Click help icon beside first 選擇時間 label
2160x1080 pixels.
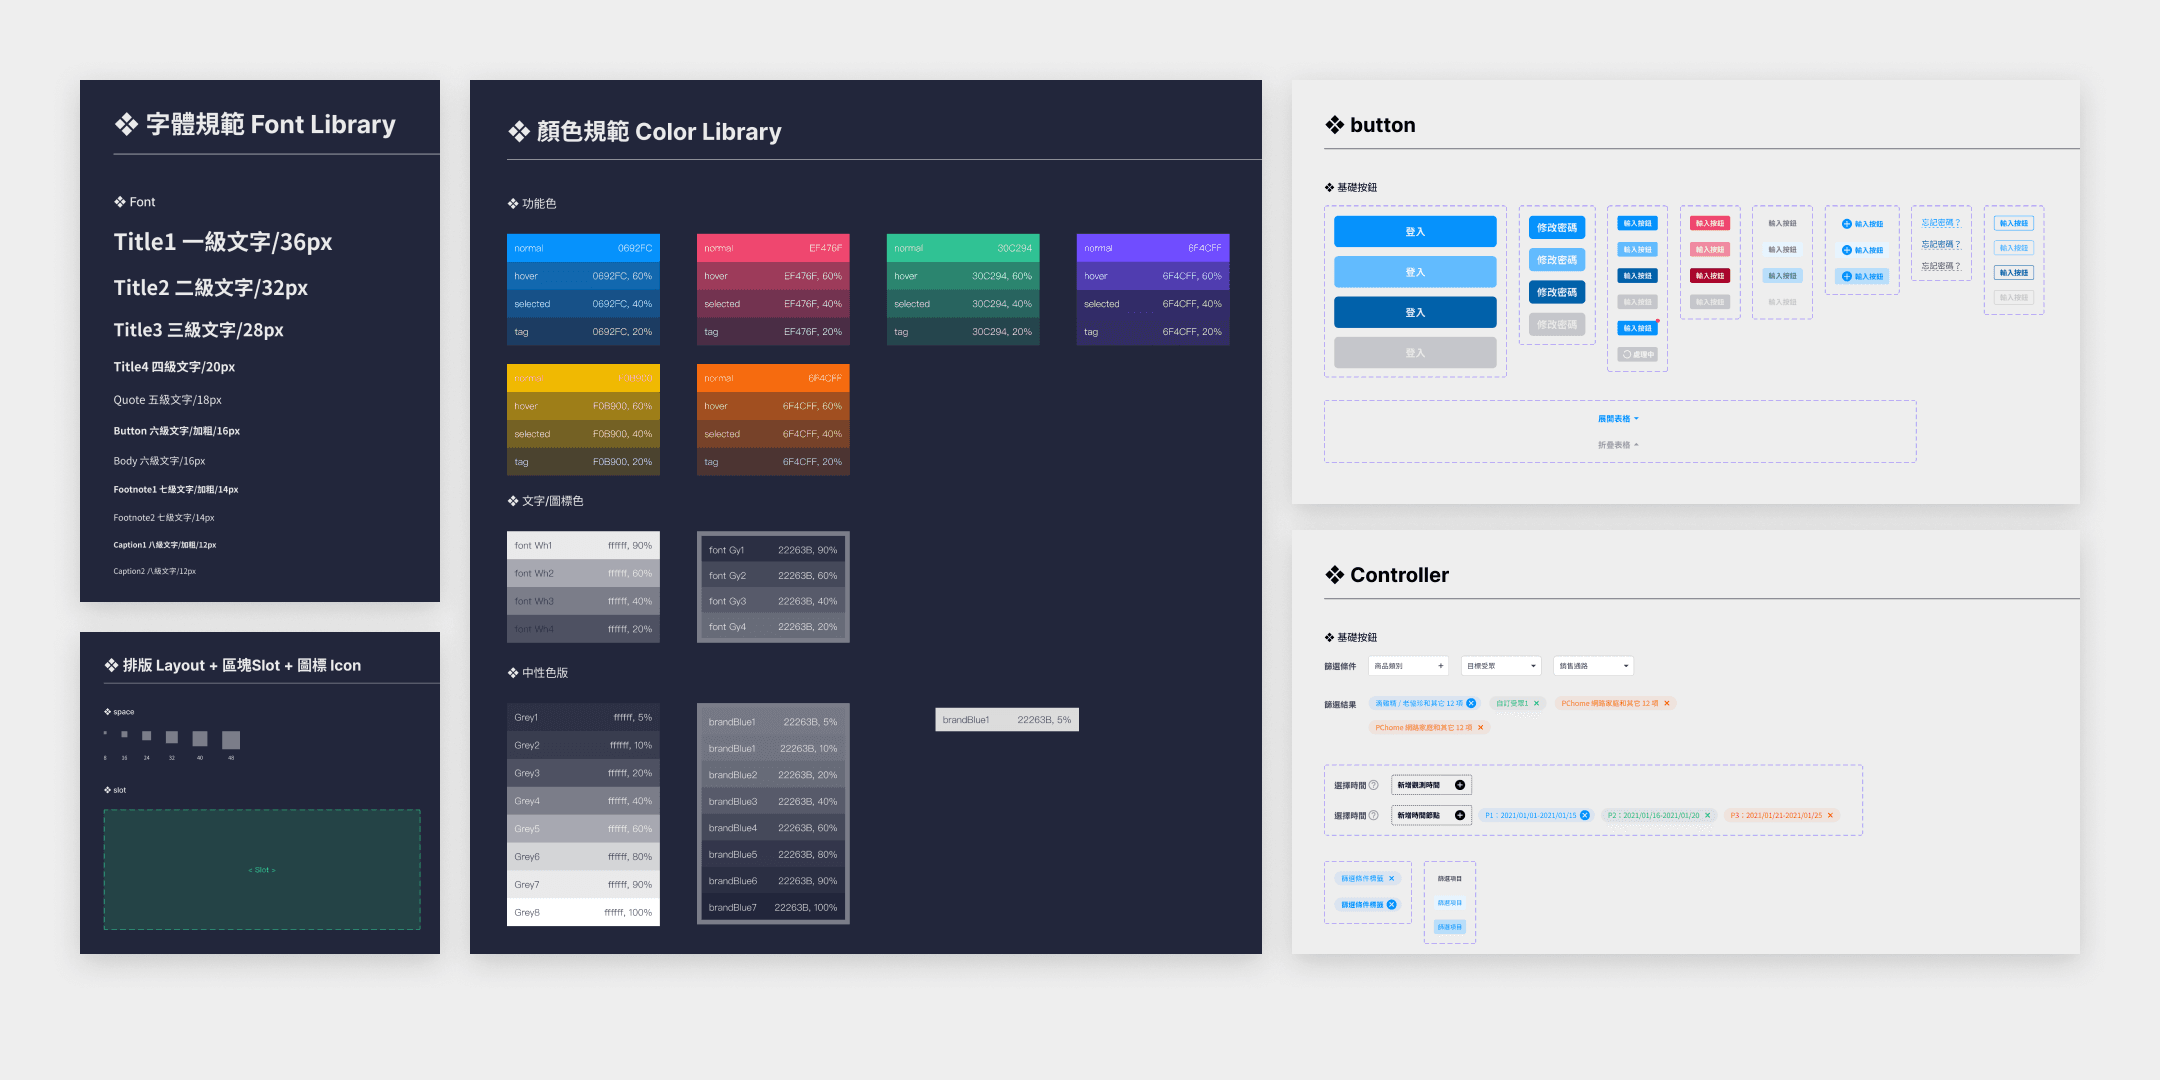[1373, 785]
